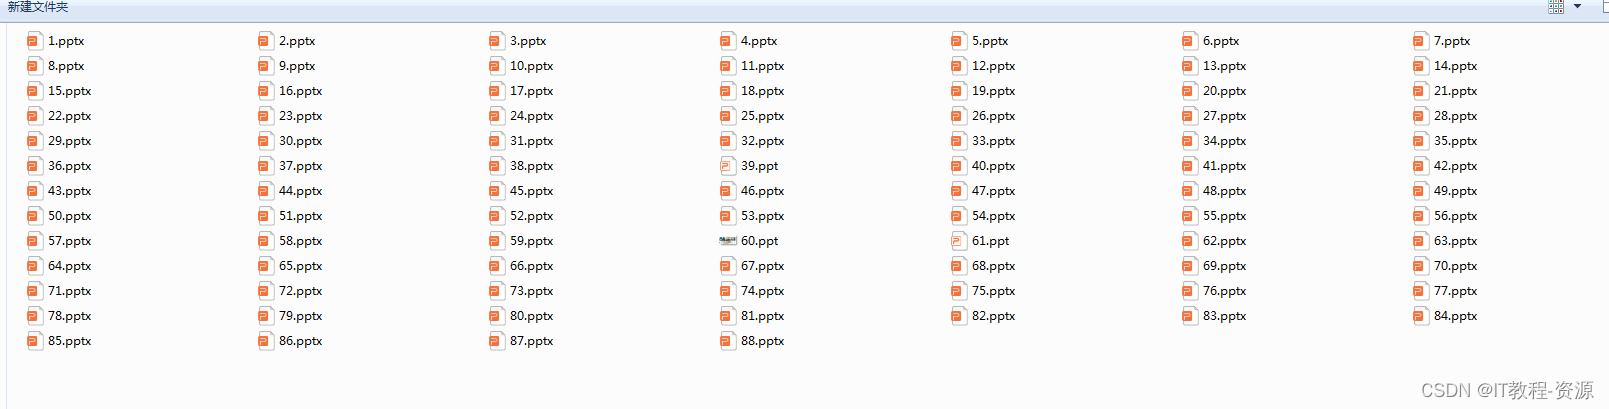This screenshot has width=1609, height=409.
Task: Click the 42.pptx file icon
Action: 1420,166
